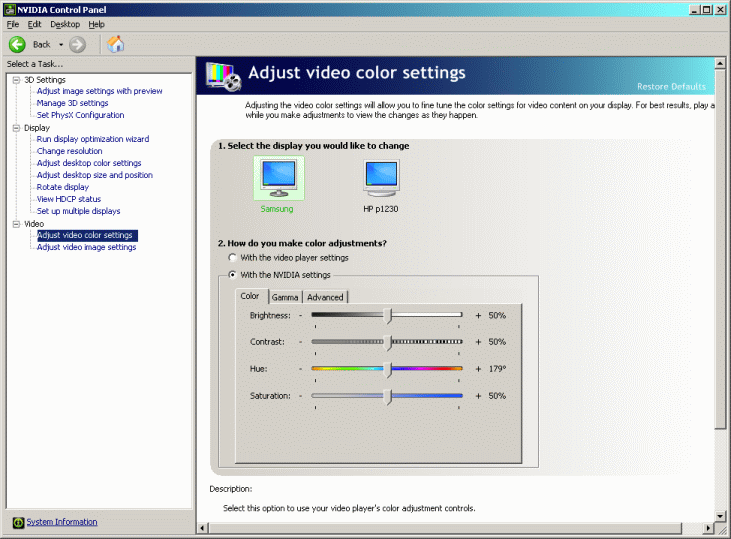Click the vertical scrollbar down arrow

[720, 516]
